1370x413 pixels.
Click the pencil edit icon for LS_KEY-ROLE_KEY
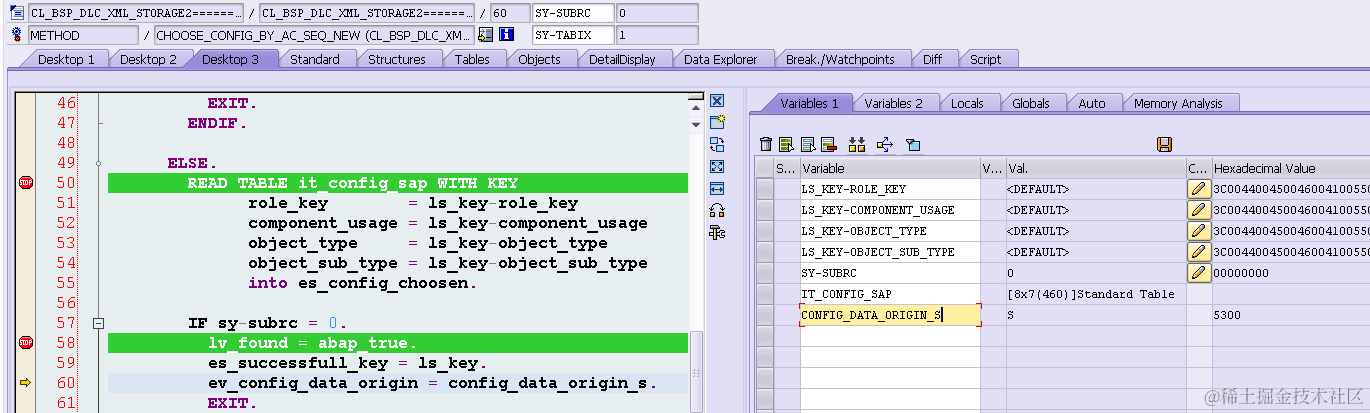point(1198,189)
